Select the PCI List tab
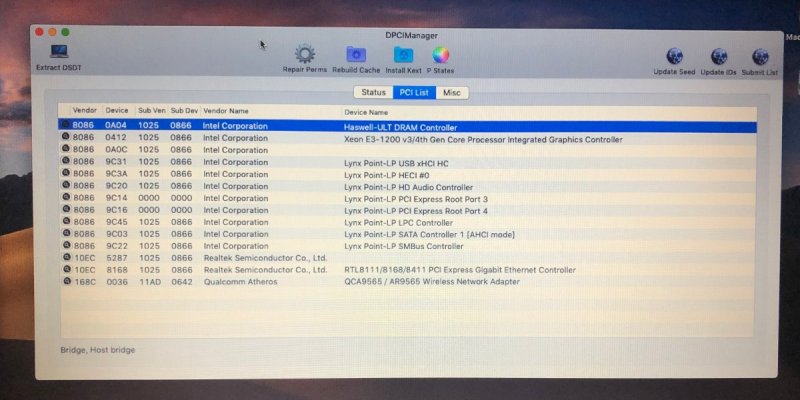This screenshot has width=800, height=400. coord(414,92)
